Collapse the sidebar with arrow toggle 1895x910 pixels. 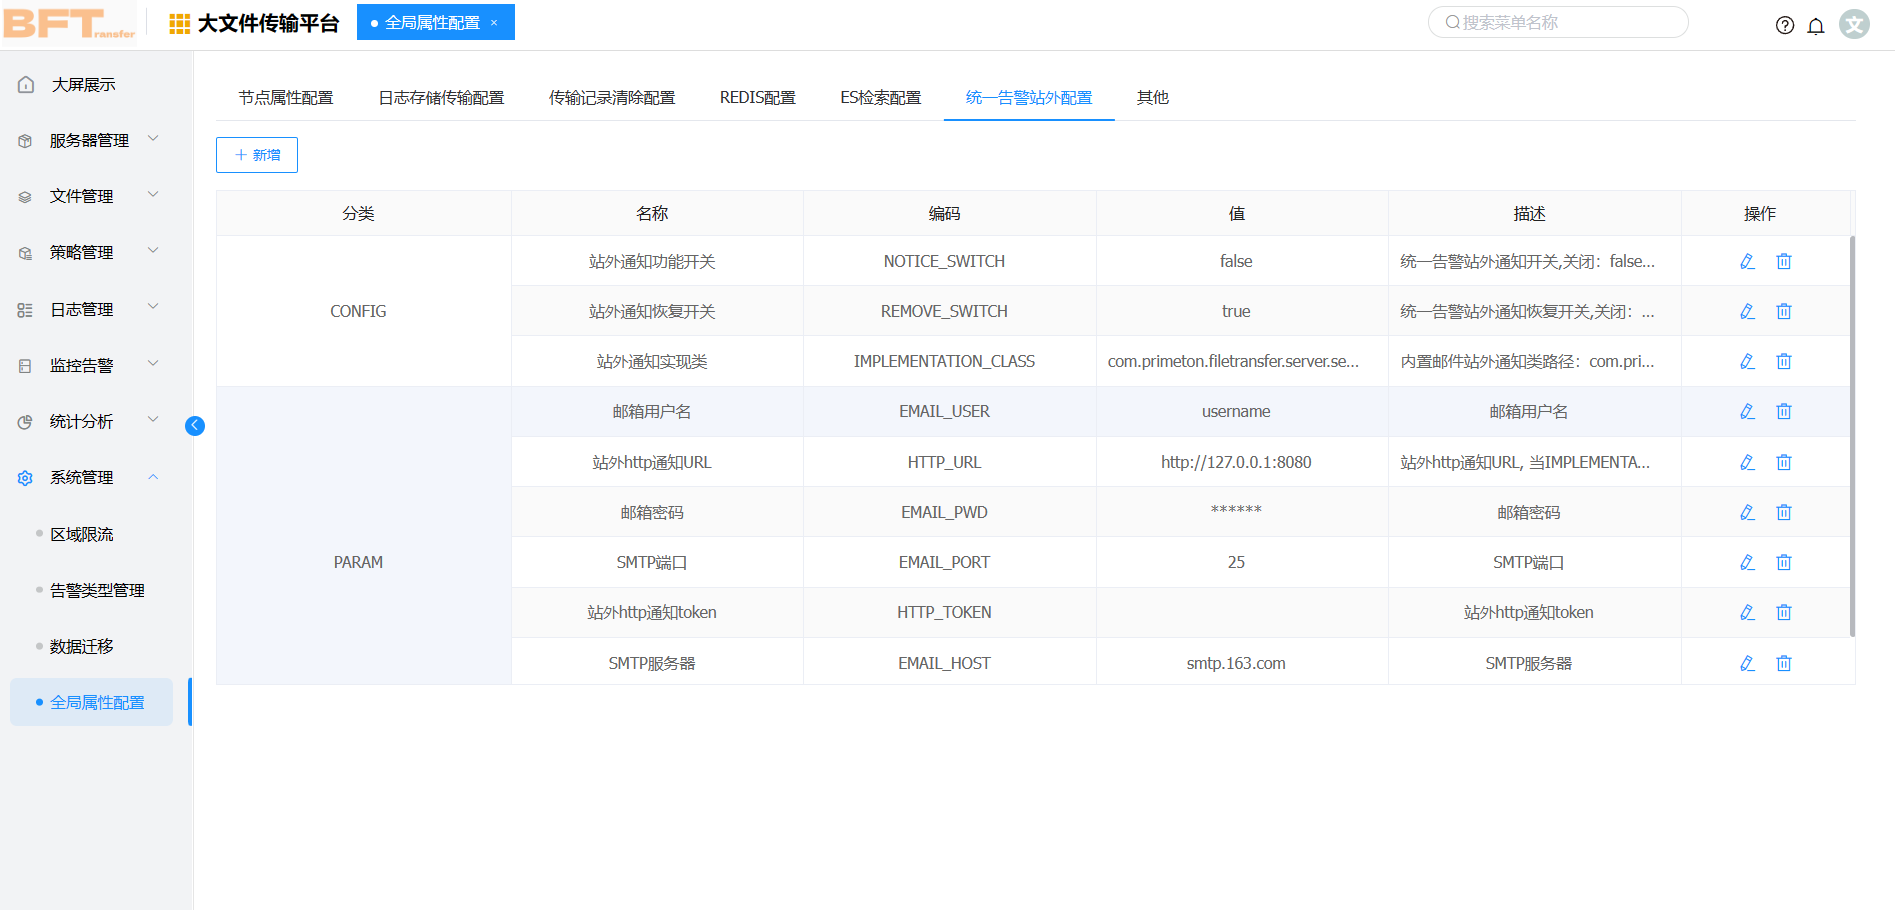pyautogui.click(x=195, y=426)
